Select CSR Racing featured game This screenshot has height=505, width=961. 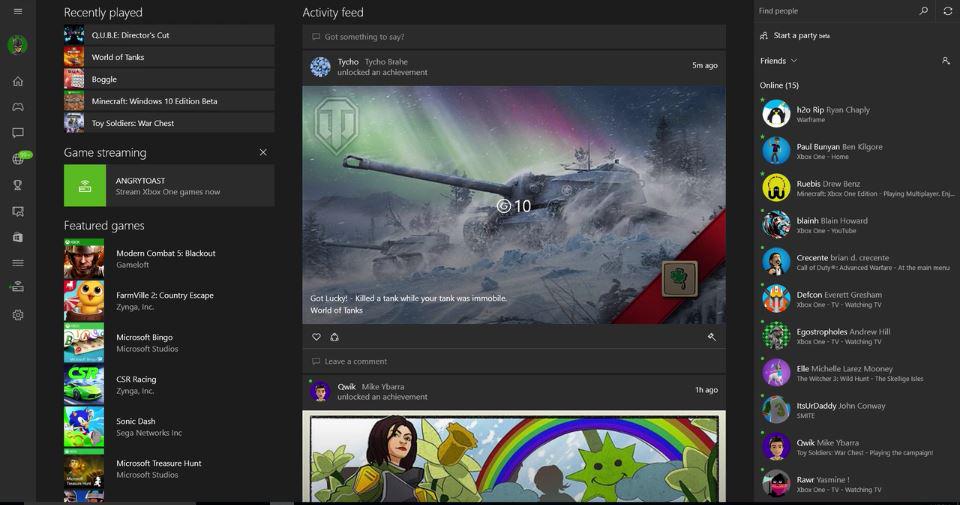(x=169, y=385)
